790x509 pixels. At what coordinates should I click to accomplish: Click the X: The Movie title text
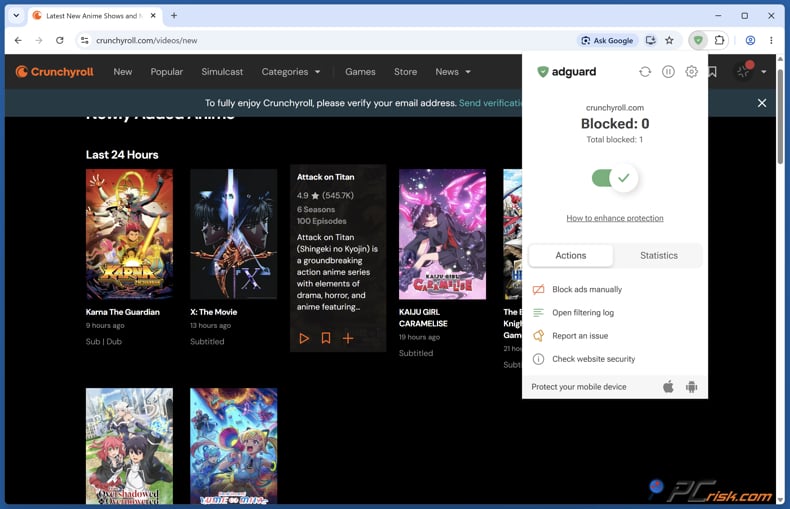(214, 312)
